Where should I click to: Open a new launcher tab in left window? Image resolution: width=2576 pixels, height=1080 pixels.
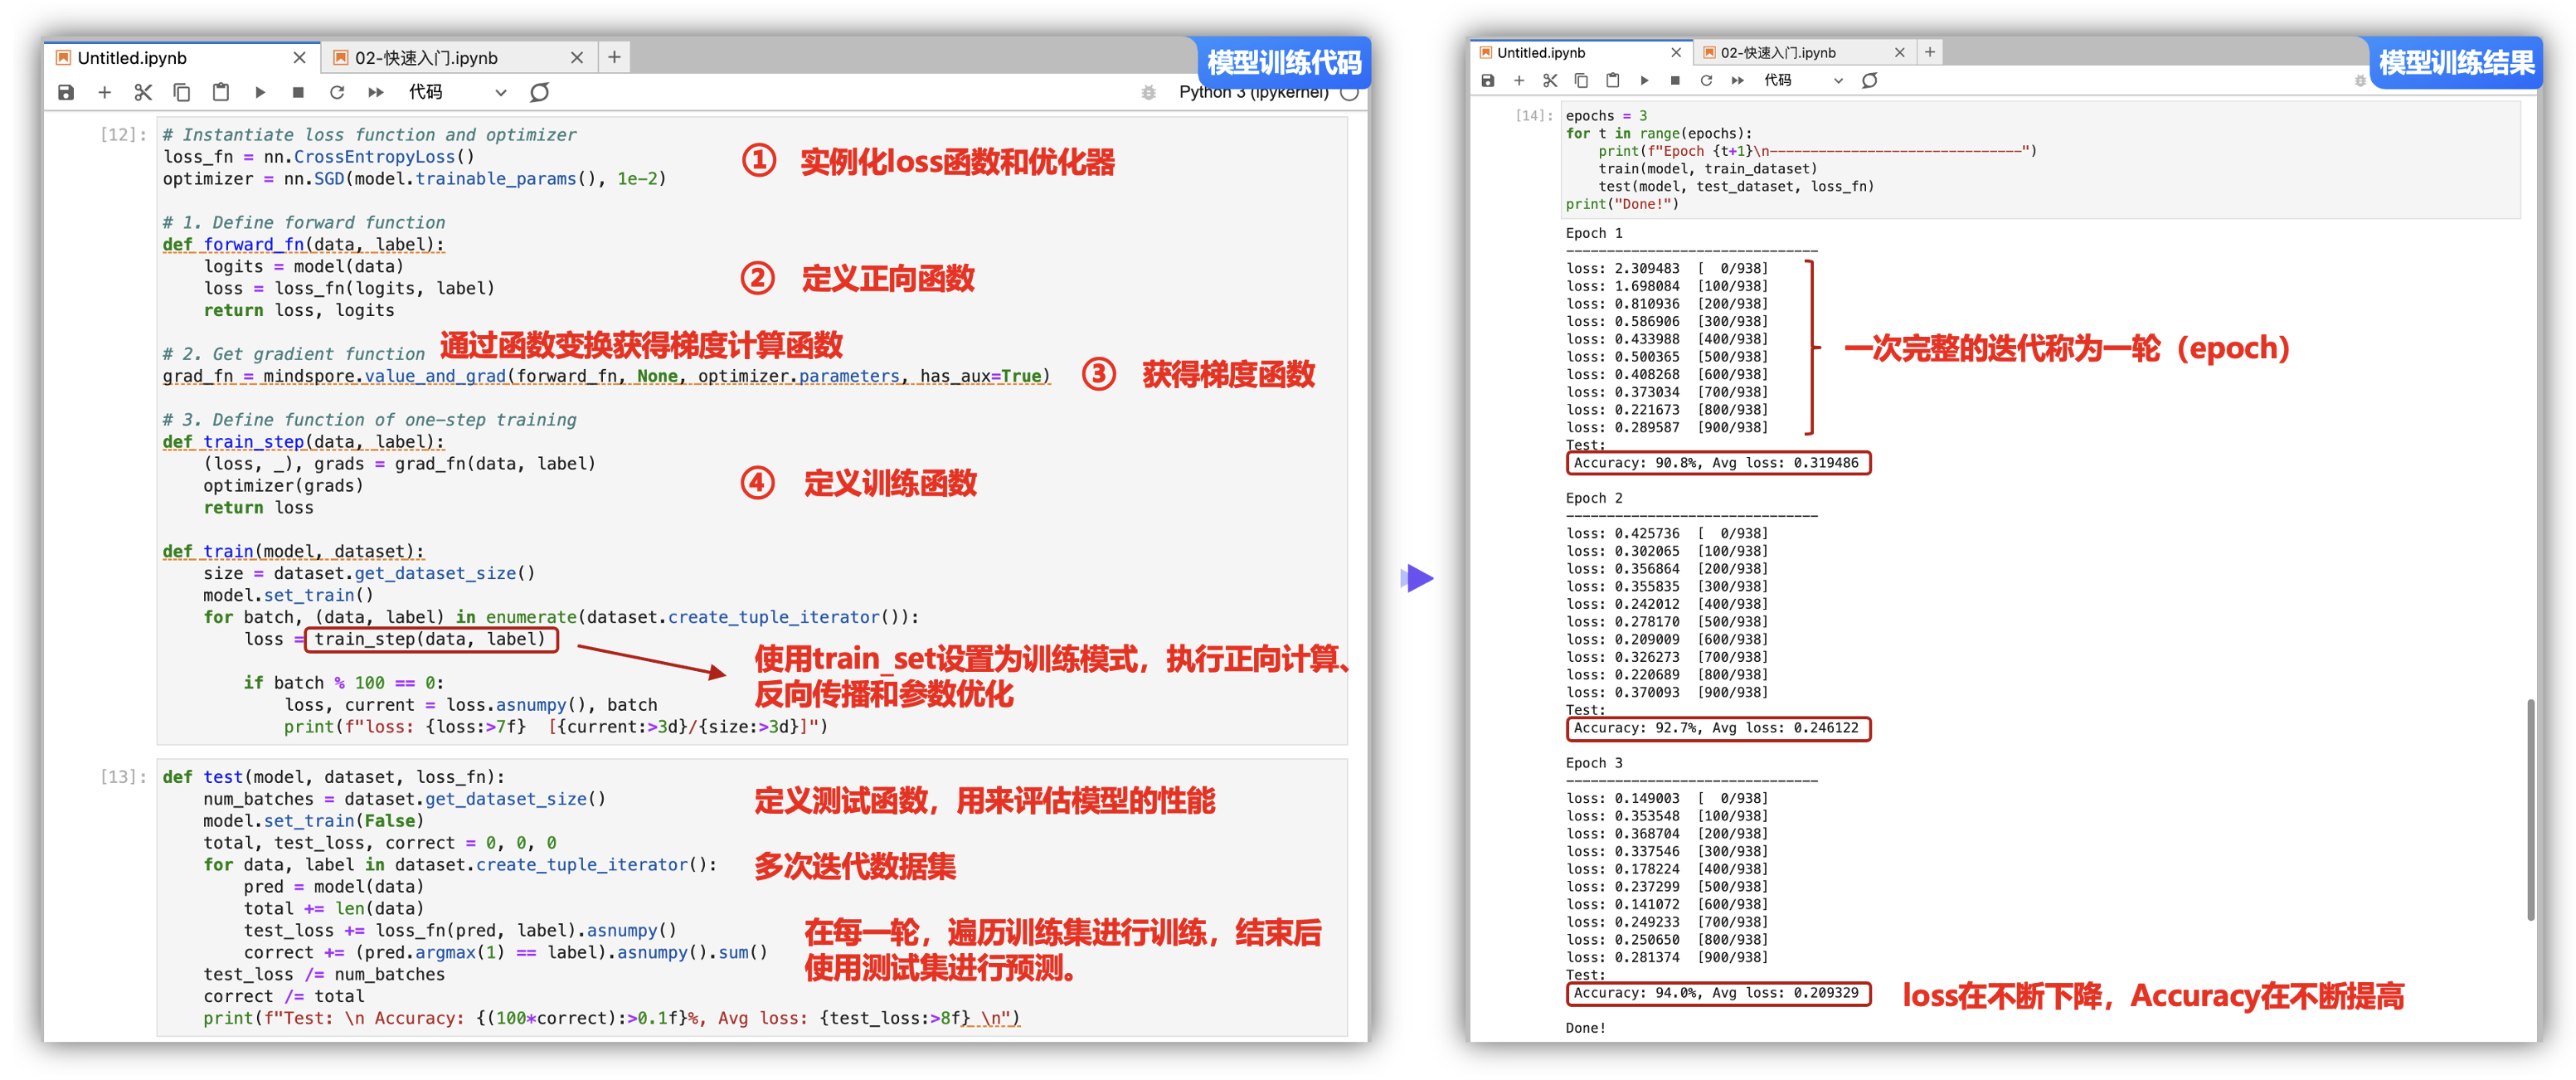614,58
